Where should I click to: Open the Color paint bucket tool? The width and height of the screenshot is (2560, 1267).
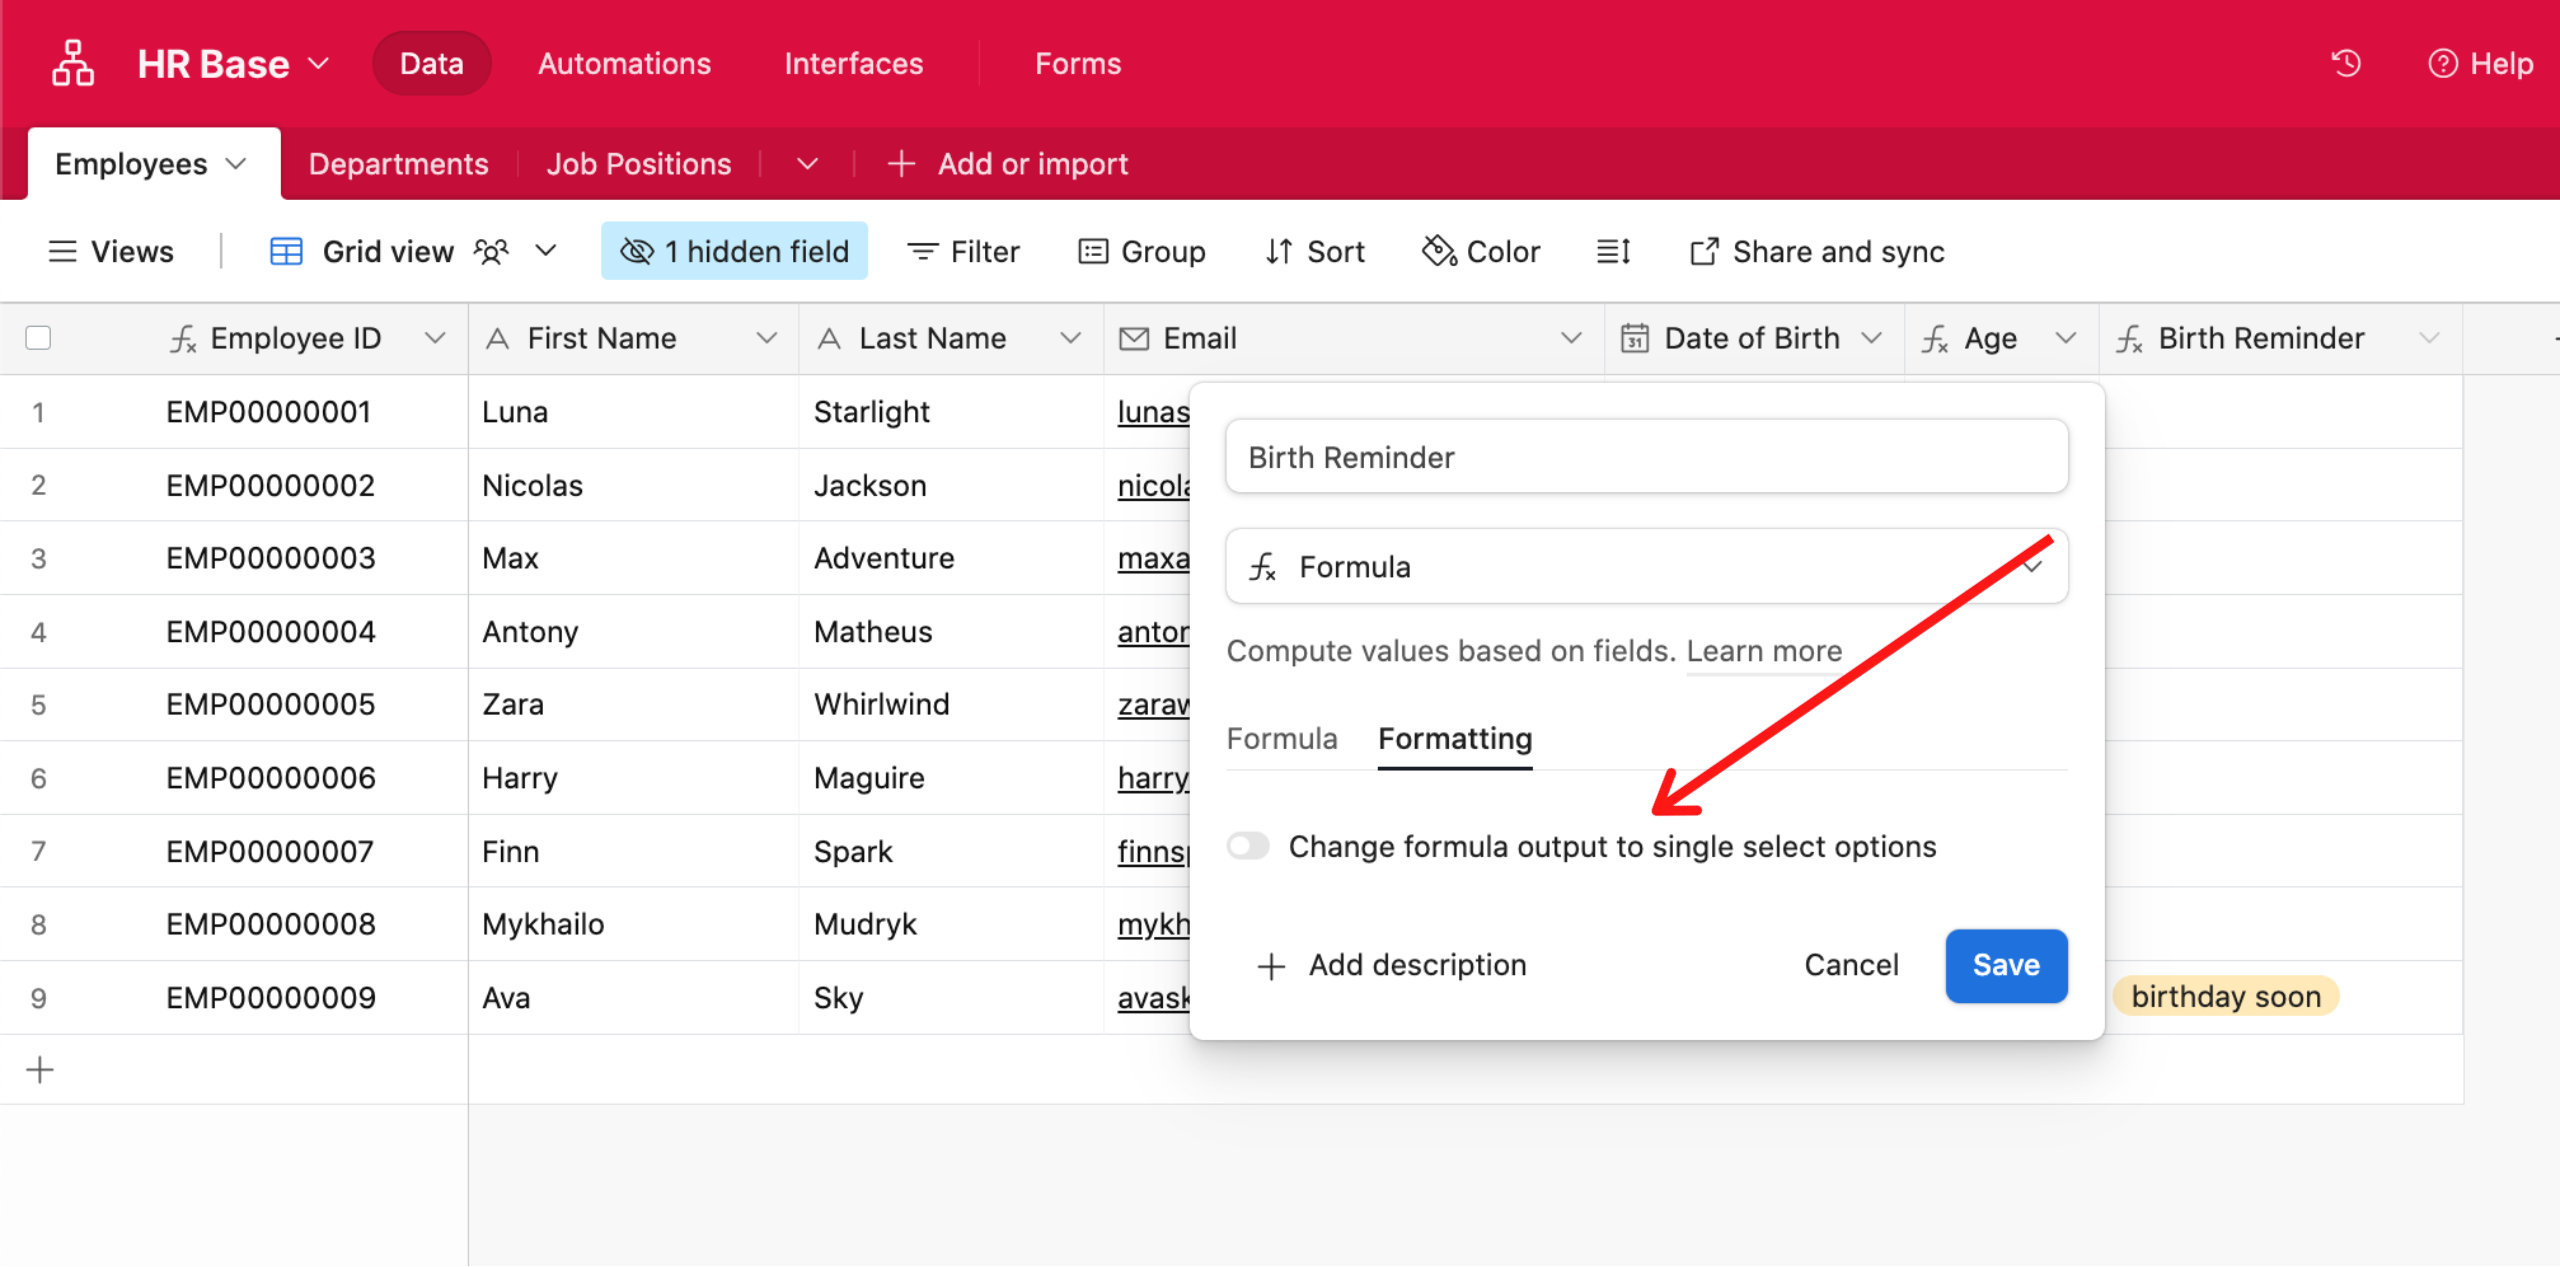coord(1481,251)
